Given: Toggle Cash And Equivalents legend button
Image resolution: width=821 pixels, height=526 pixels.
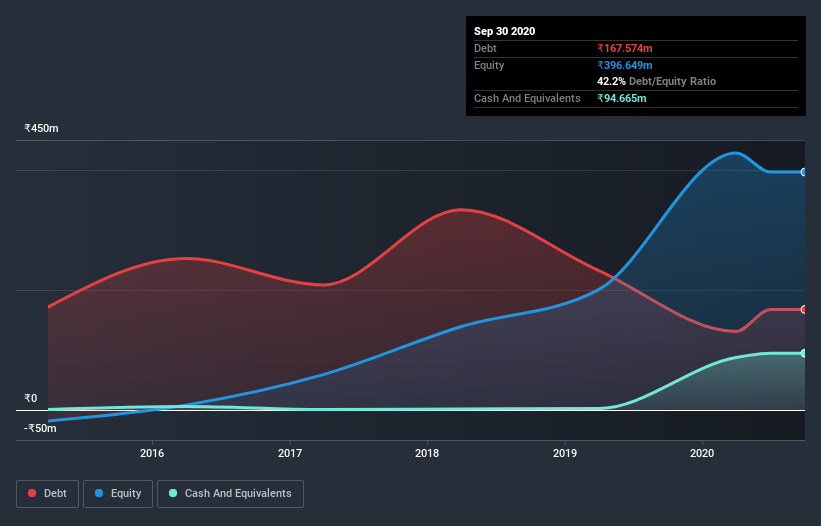Looking at the screenshot, I should (x=230, y=494).
